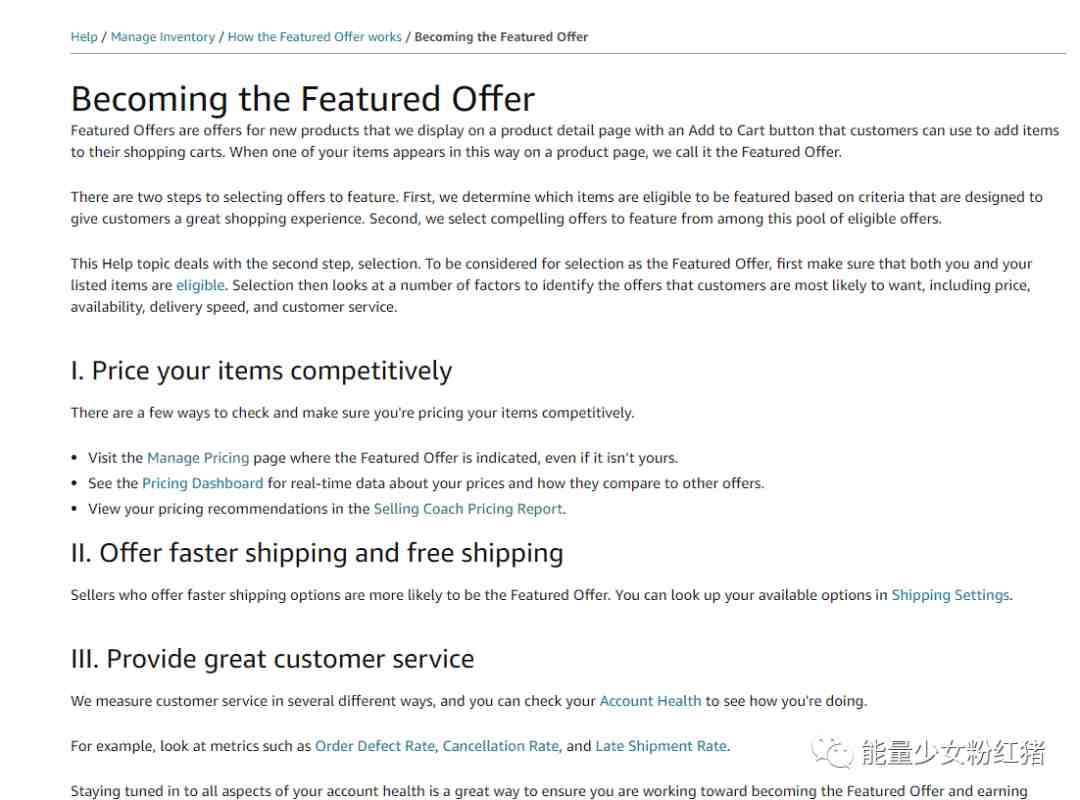The width and height of the screenshot is (1080, 800).
Task: Click the Price your items competitively heading
Action: 262,371
